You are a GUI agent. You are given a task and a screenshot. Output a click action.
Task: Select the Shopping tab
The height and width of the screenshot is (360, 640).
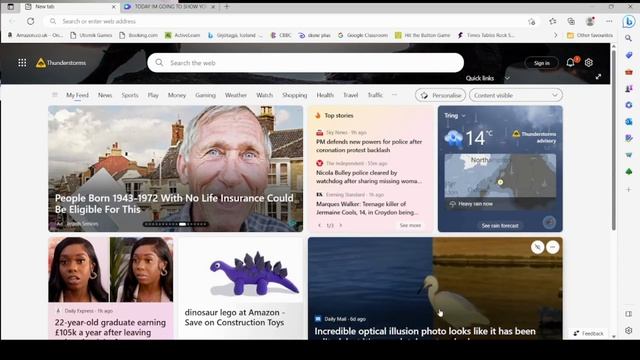[295, 95]
